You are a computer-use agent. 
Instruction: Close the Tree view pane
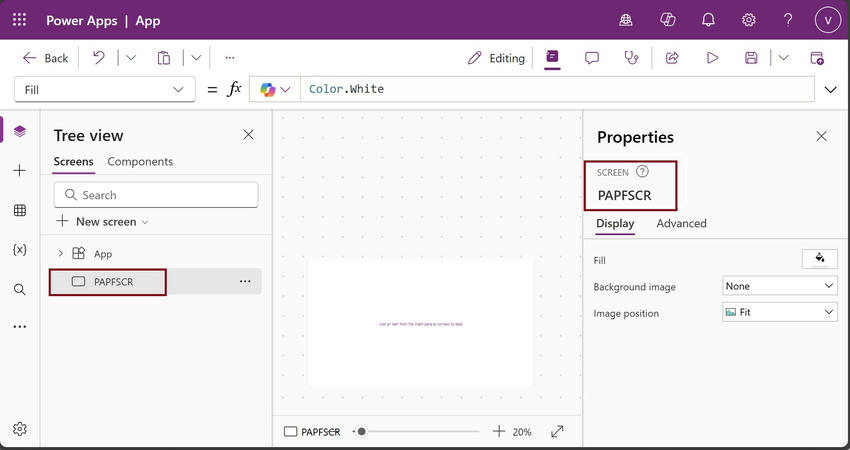248,135
